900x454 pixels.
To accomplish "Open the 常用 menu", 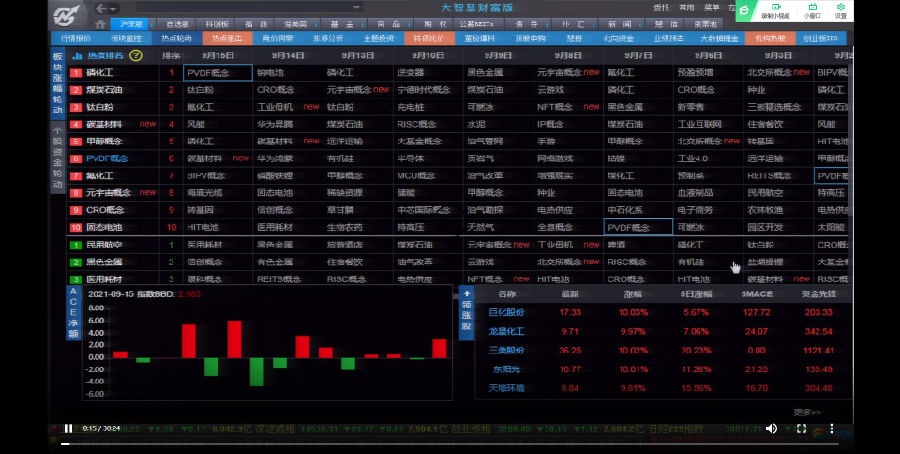I will coord(686,7).
